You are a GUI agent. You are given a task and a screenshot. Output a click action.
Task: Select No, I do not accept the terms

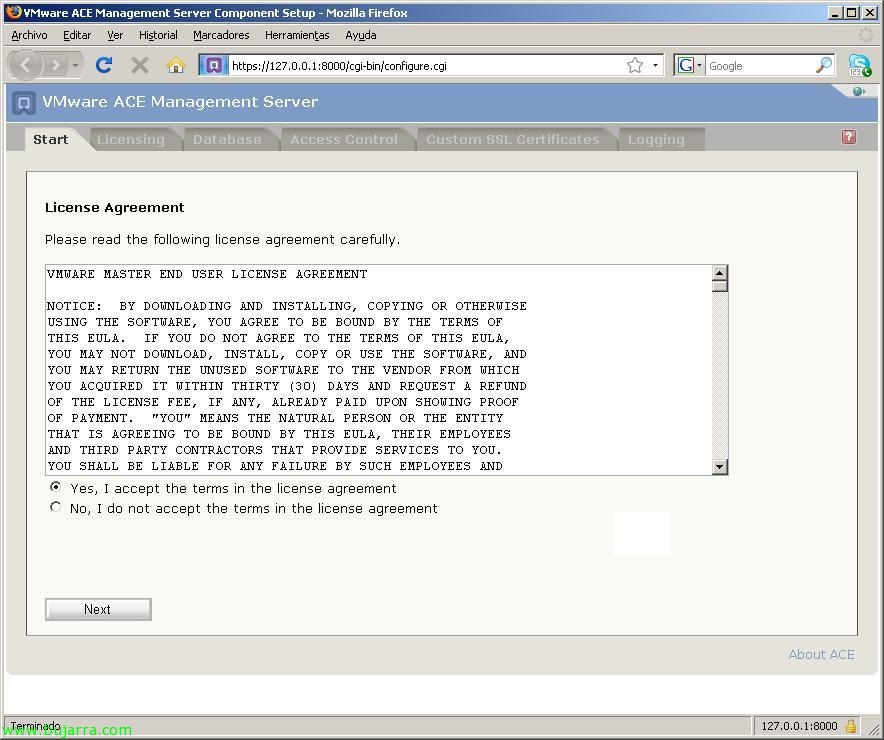pos(55,507)
